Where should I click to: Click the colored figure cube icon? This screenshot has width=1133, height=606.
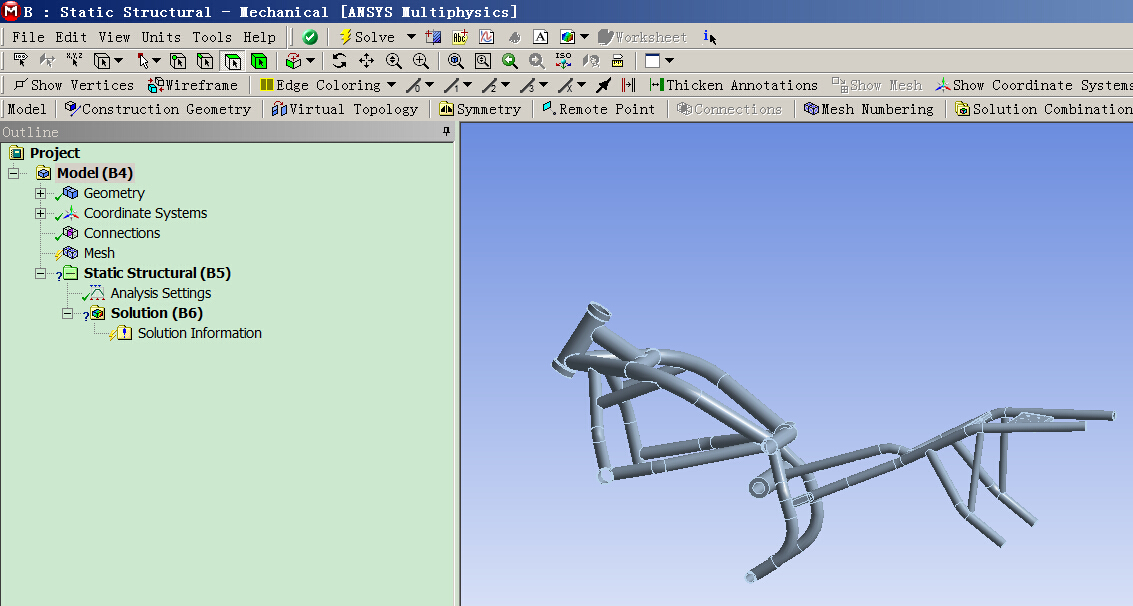[x=568, y=37]
